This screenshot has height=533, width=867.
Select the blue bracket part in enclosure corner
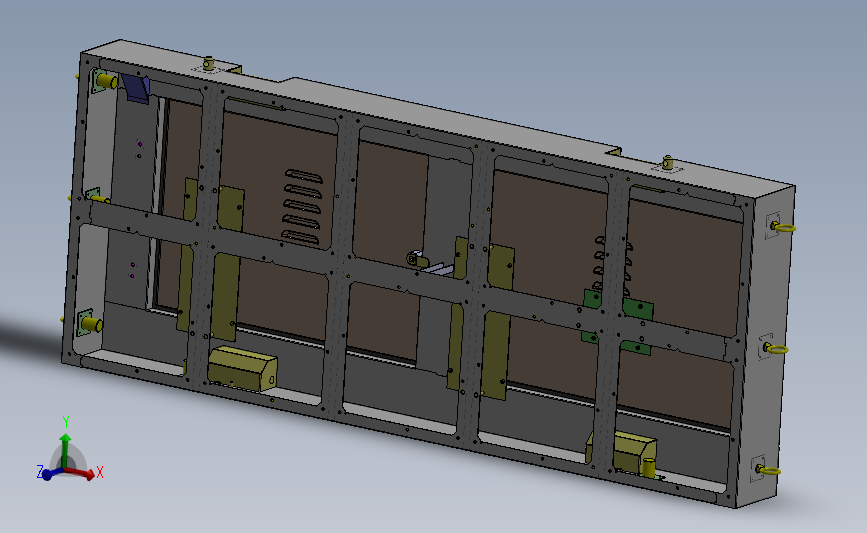(136, 88)
